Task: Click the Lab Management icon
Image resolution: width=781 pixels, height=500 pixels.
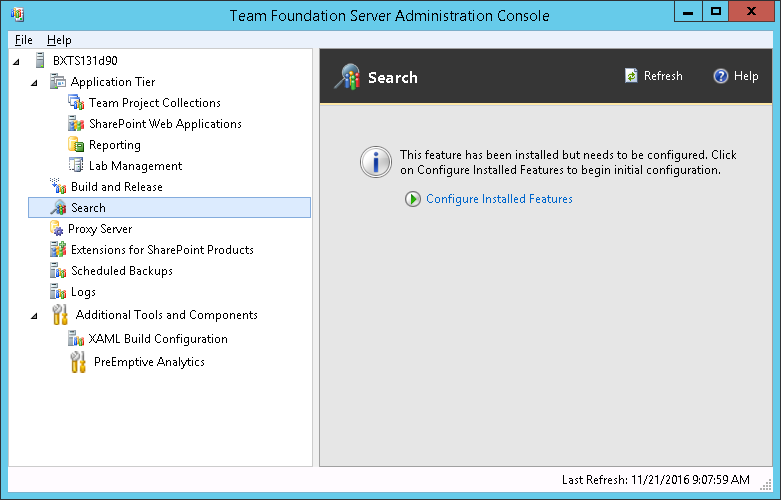Action: coord(76,165)
